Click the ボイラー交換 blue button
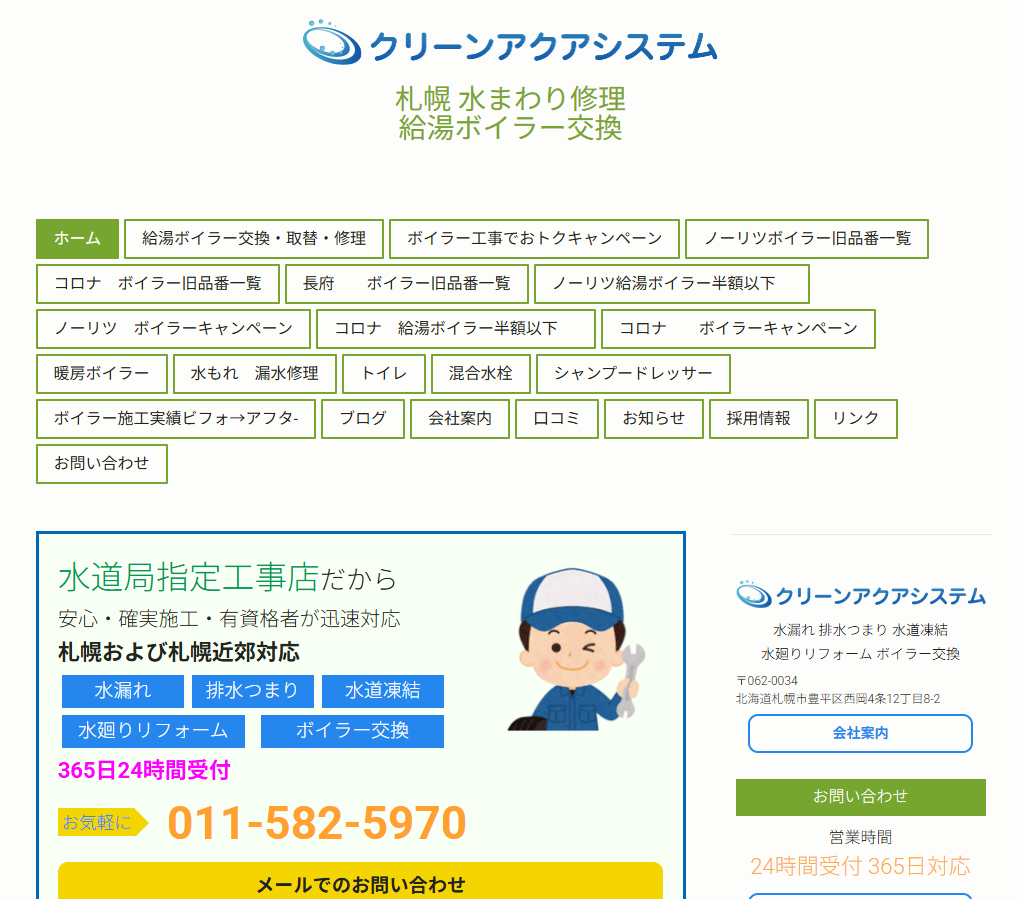This screenshot has height=899, width=1022. click(x=352, y=731)
